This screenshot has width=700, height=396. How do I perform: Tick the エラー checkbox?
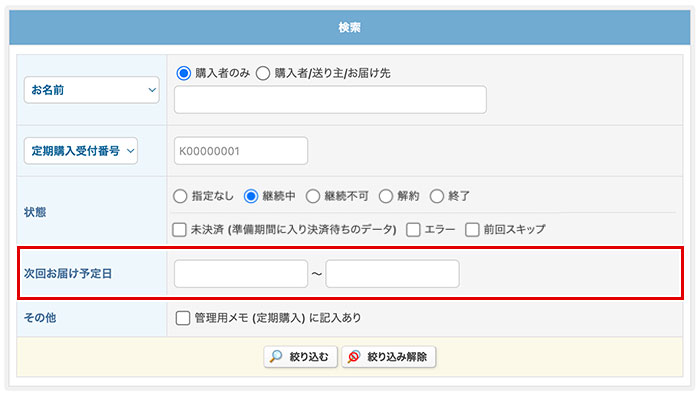413,229
